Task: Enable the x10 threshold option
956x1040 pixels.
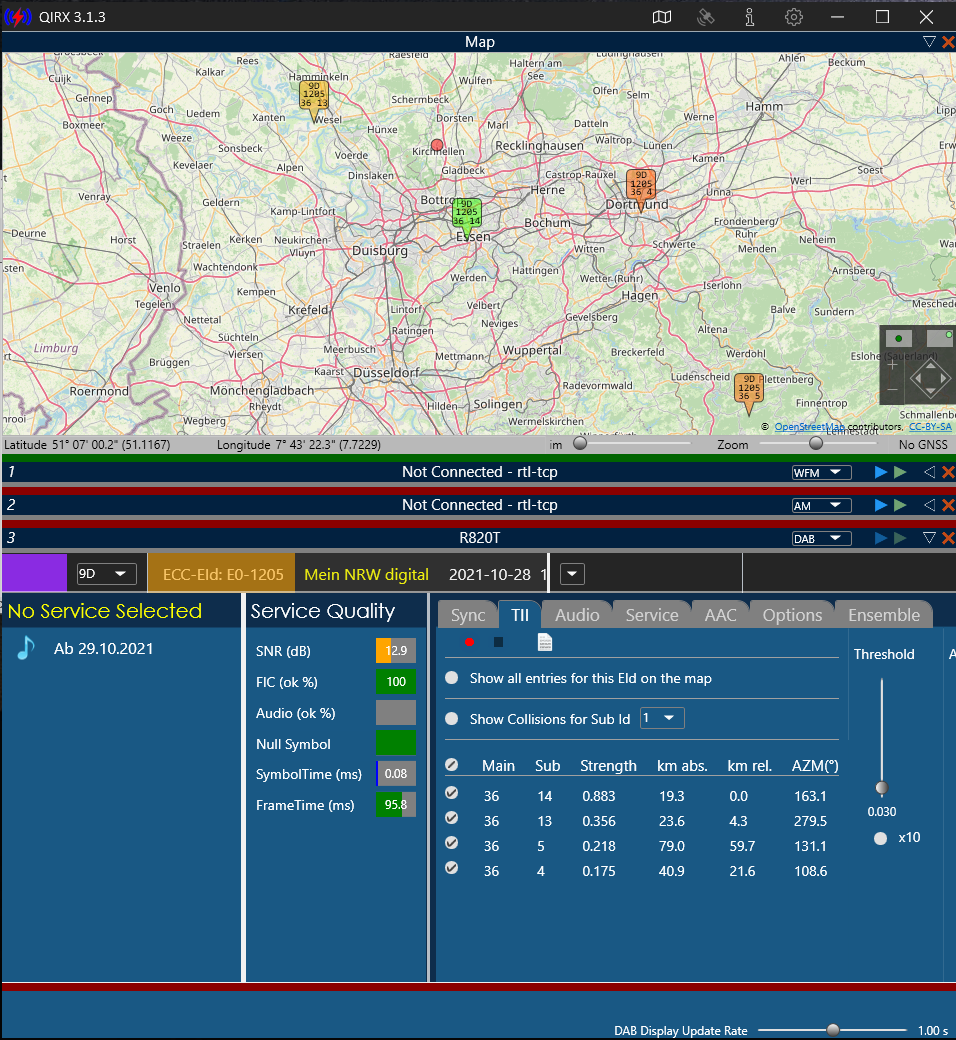Action: pyautogui.click(x=881, y=838)
